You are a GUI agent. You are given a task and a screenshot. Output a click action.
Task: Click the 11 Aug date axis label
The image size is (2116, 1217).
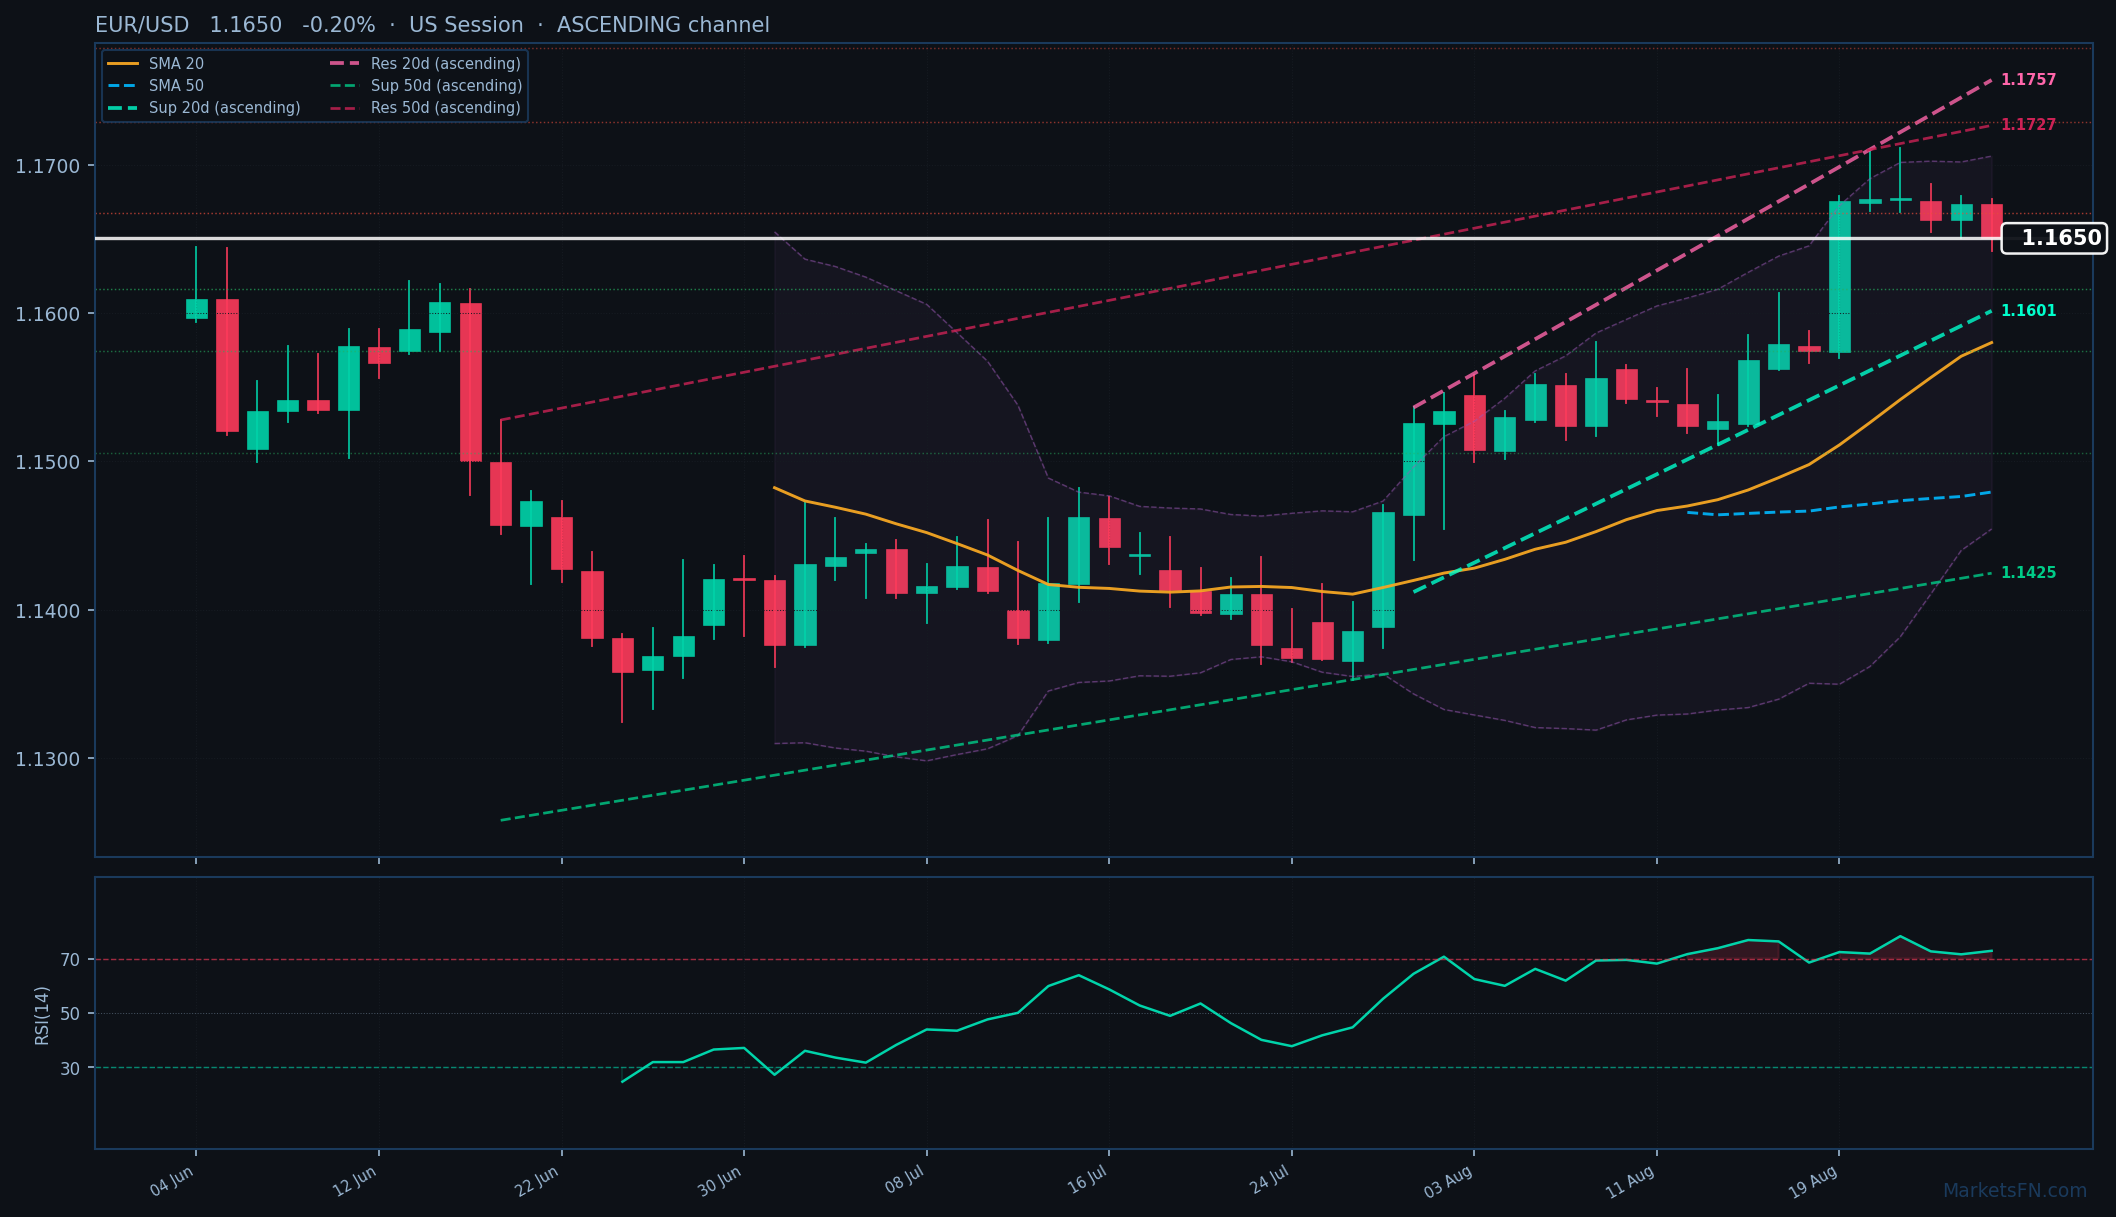coord(1630,1184)
